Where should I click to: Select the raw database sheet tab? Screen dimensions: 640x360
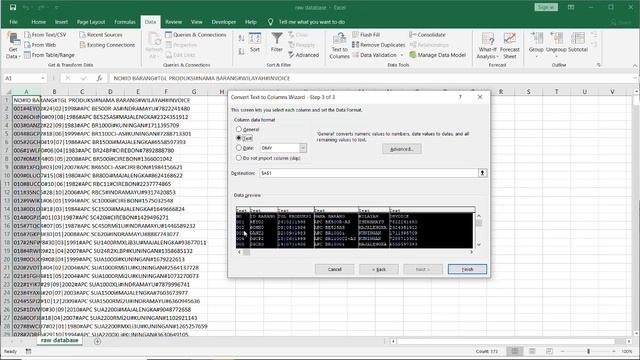point(59,340)
